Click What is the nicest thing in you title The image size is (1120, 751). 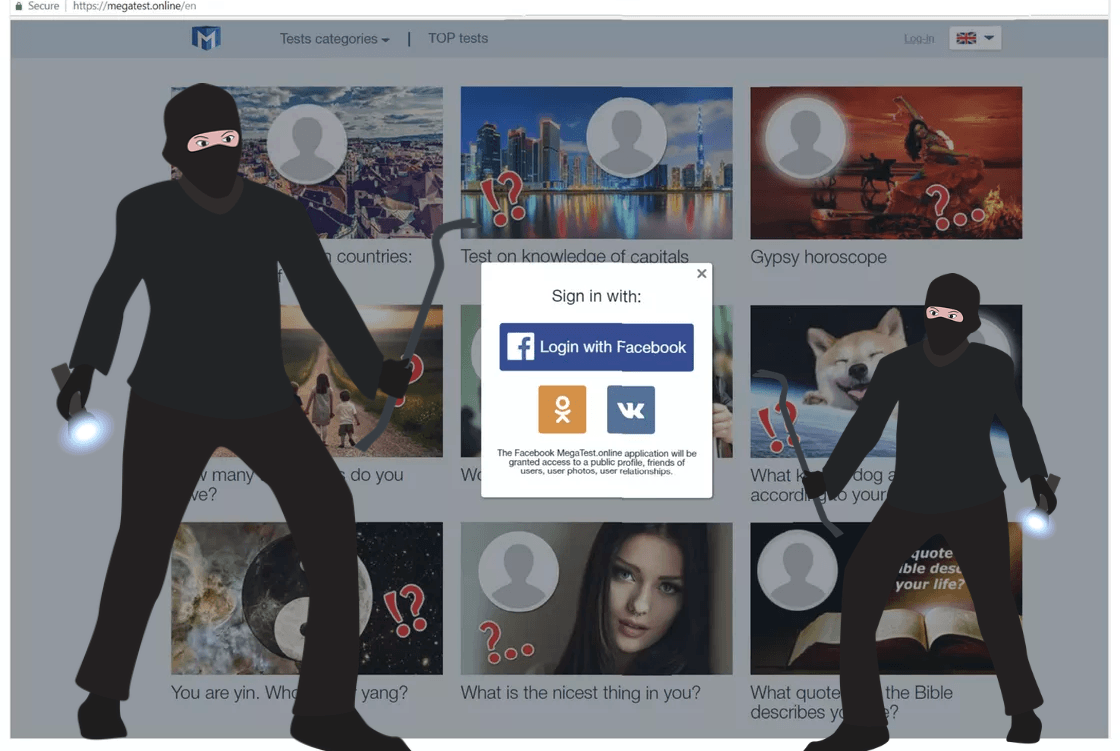[580, 692]
